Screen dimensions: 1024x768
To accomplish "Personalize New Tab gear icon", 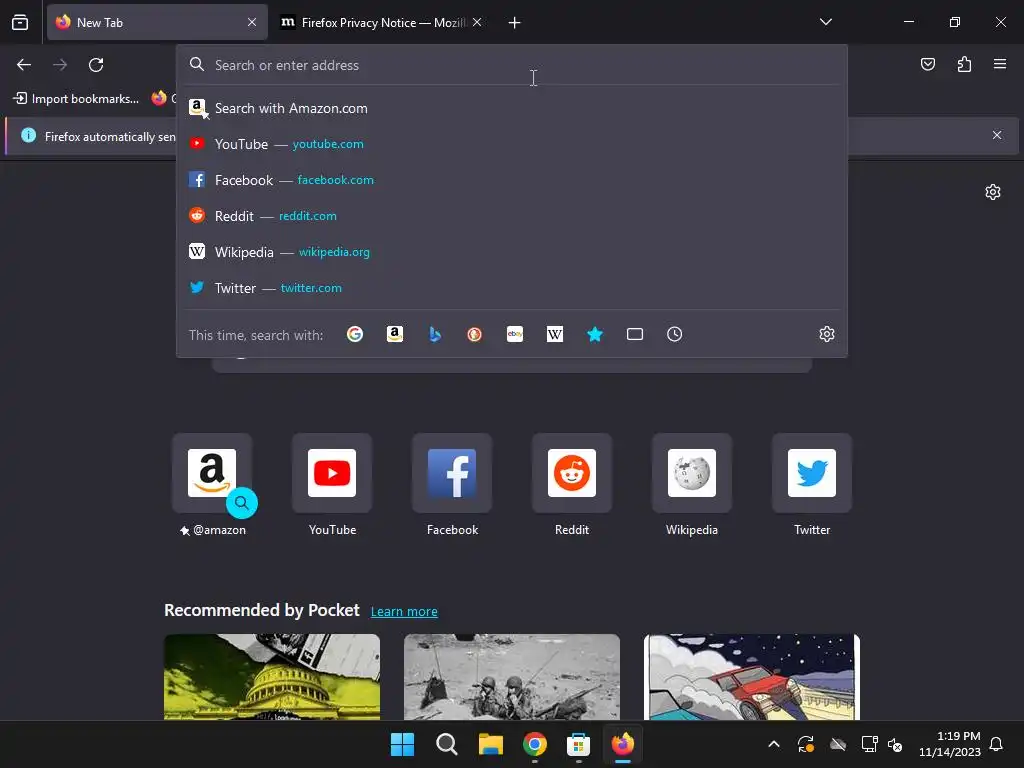I will [x=993, y=192].
